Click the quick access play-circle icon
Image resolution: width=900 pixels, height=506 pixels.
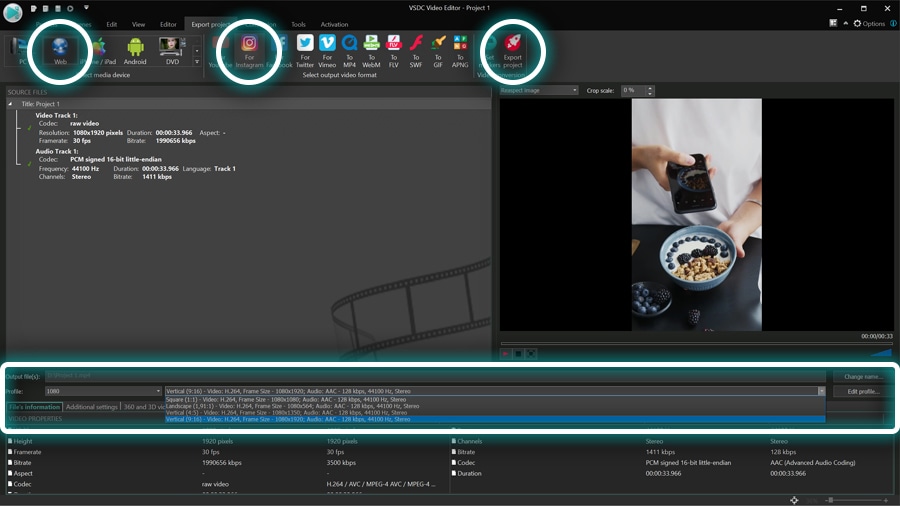pos(70,9)
